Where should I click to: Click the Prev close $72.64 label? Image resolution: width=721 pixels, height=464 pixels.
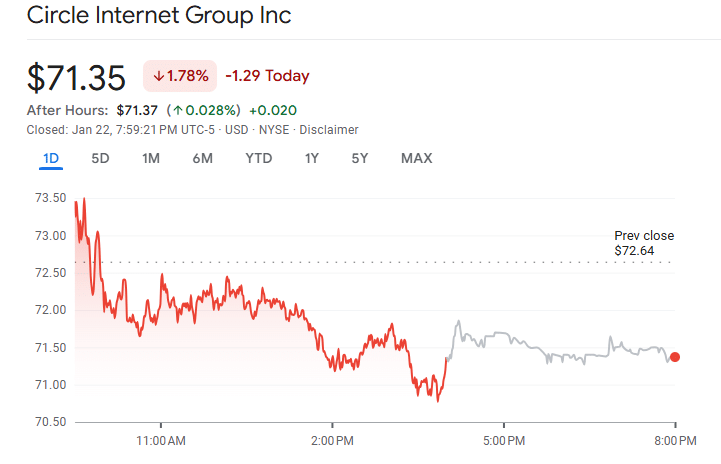coord(643,243)
